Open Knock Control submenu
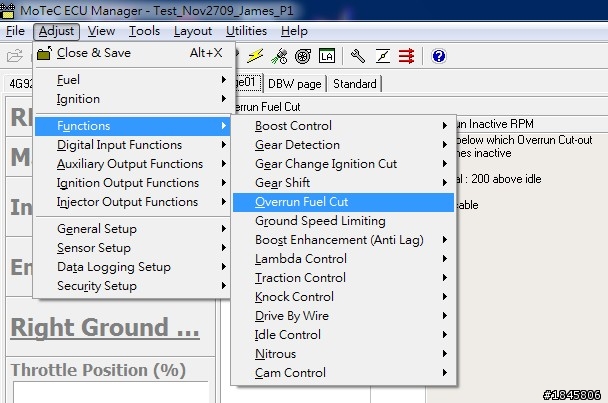This screenshot has height=403, width=608. [343, 297]
